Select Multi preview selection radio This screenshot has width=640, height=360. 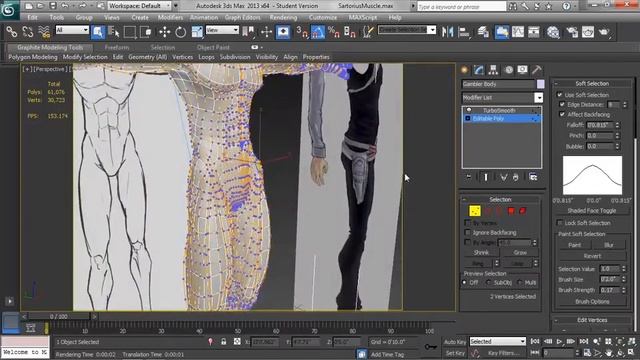tap(520, 282)
